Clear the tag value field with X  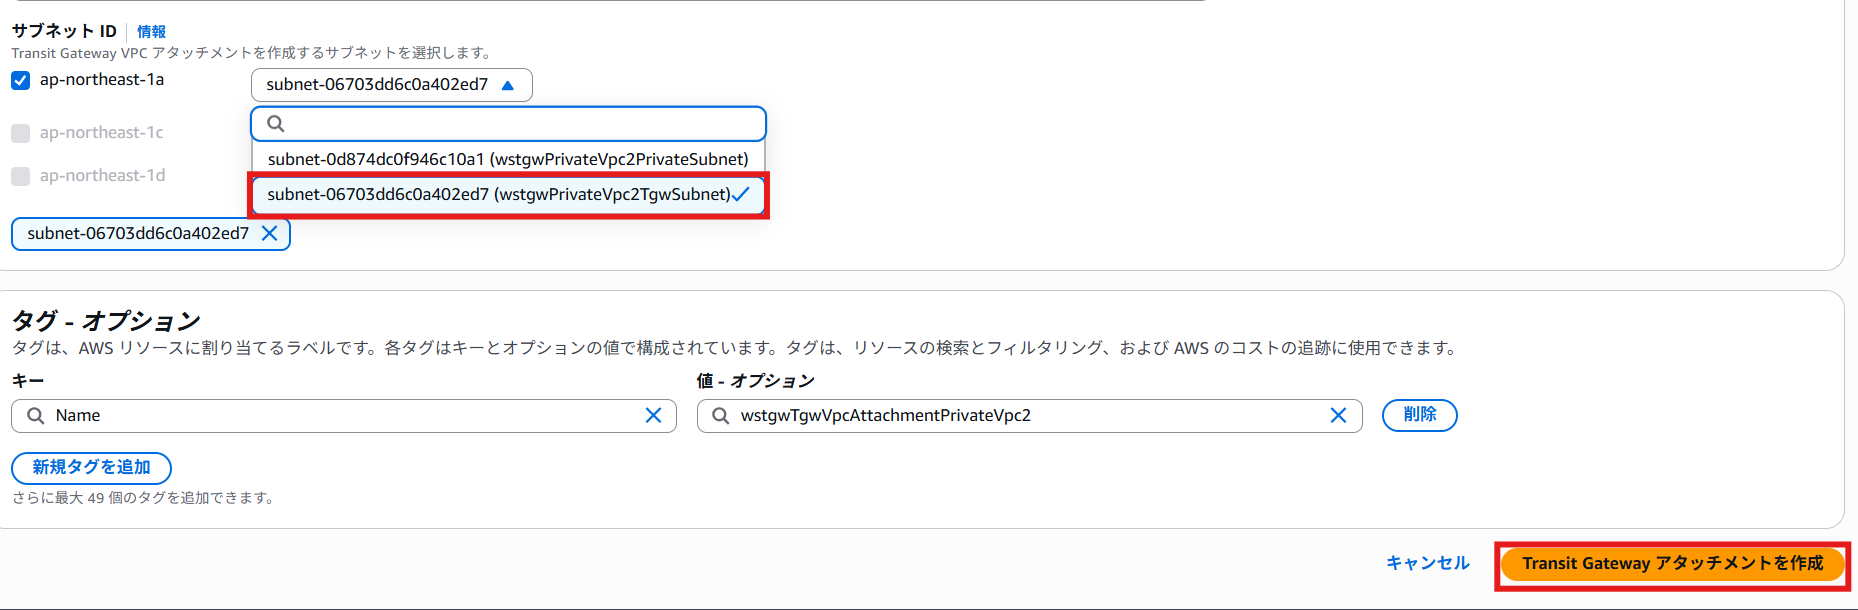point(1338,416)
